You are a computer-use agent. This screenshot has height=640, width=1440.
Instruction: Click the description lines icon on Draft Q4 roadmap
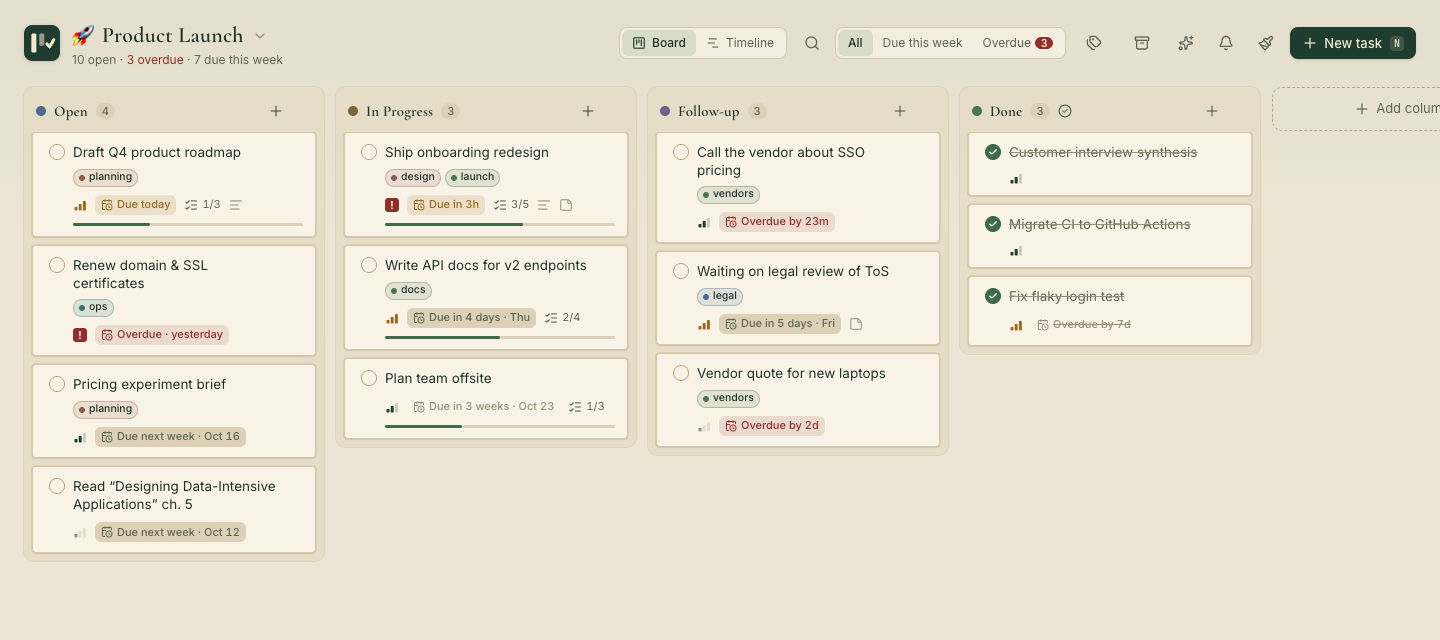[x=236, y=205]
